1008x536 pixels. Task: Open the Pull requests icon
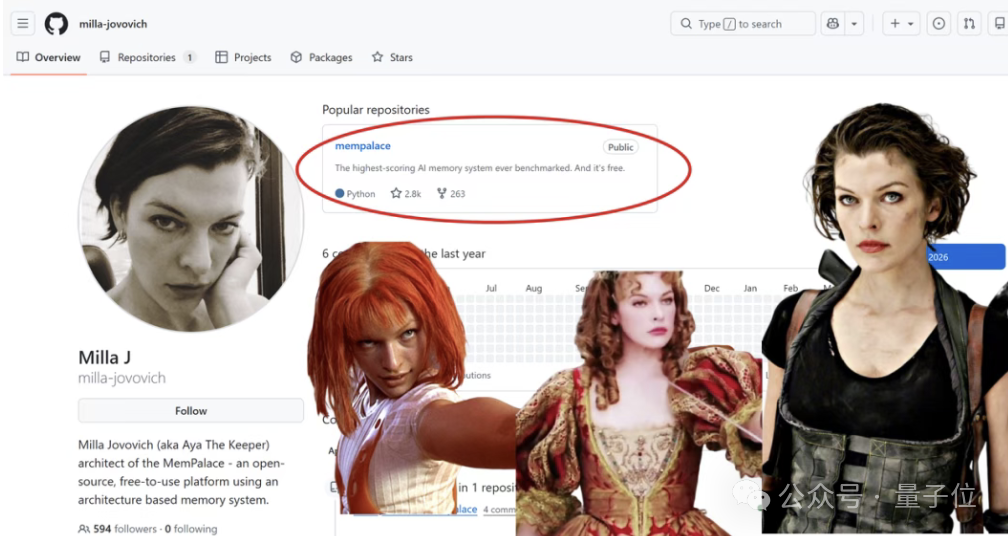click(969, 24)
